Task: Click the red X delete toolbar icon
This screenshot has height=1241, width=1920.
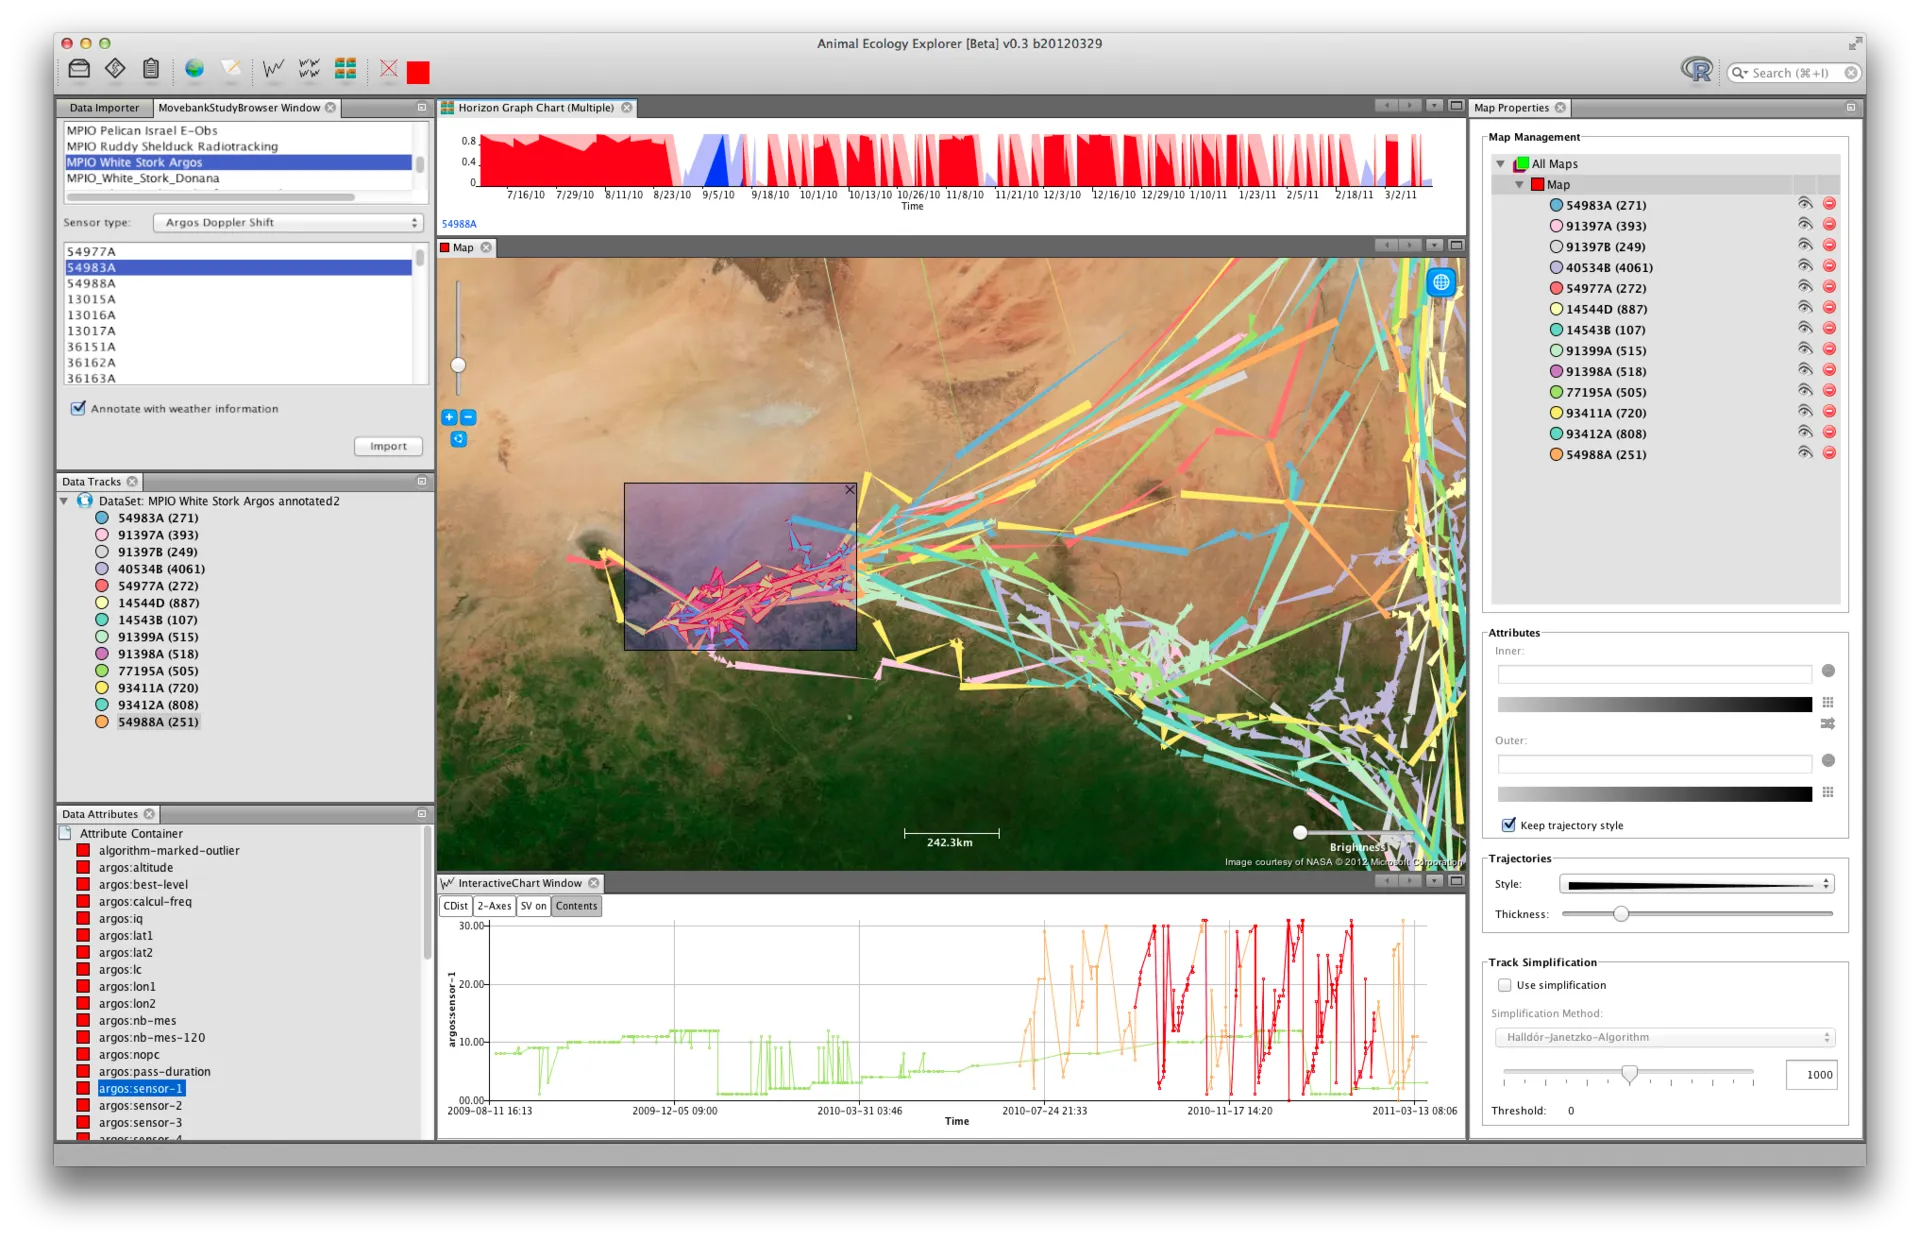Action: pos(388,70)
